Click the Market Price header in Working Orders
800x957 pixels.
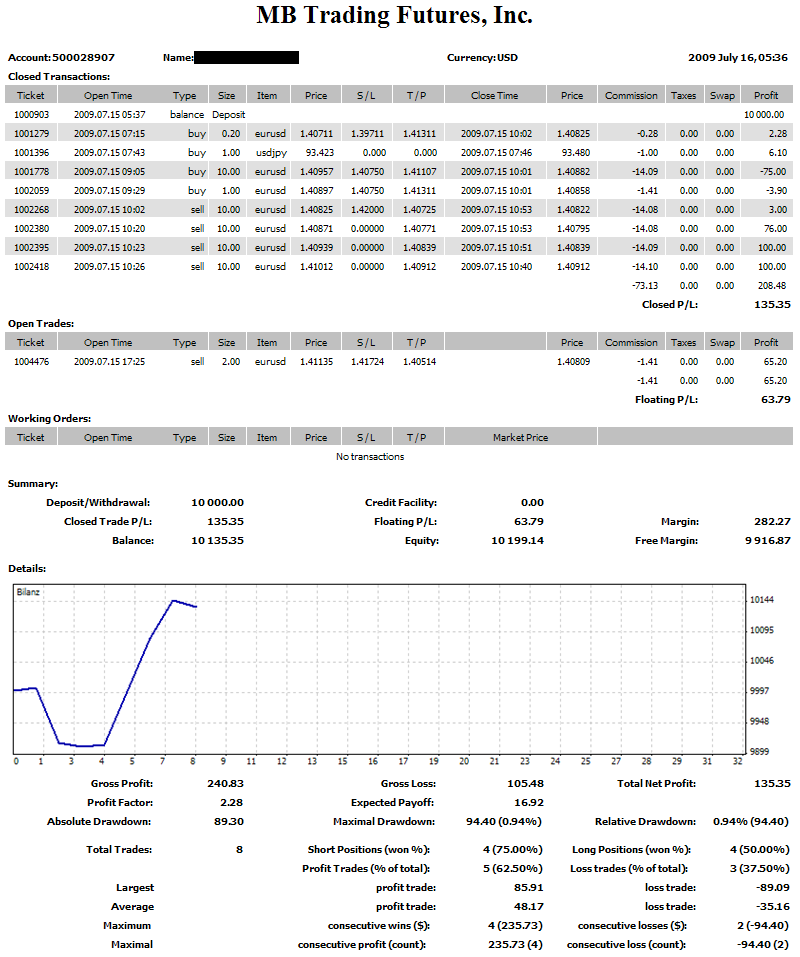pos(520,437)
